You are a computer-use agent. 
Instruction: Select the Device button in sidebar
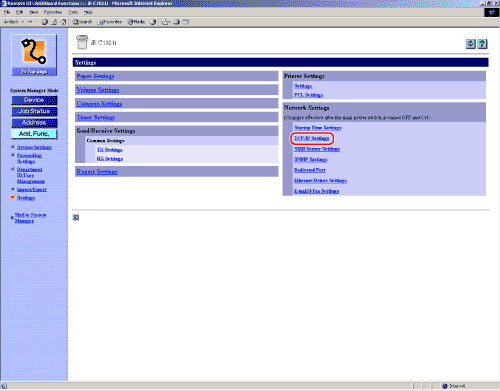point(34,100)
